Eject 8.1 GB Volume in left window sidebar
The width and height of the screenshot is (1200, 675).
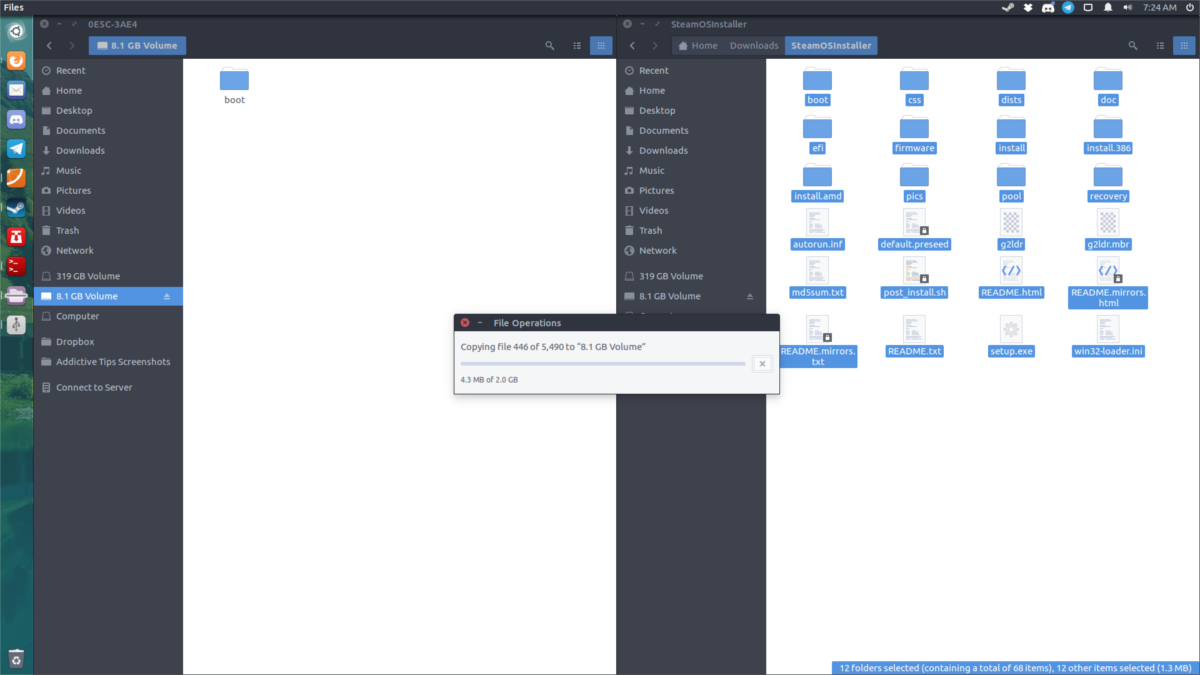pos(167,296)
